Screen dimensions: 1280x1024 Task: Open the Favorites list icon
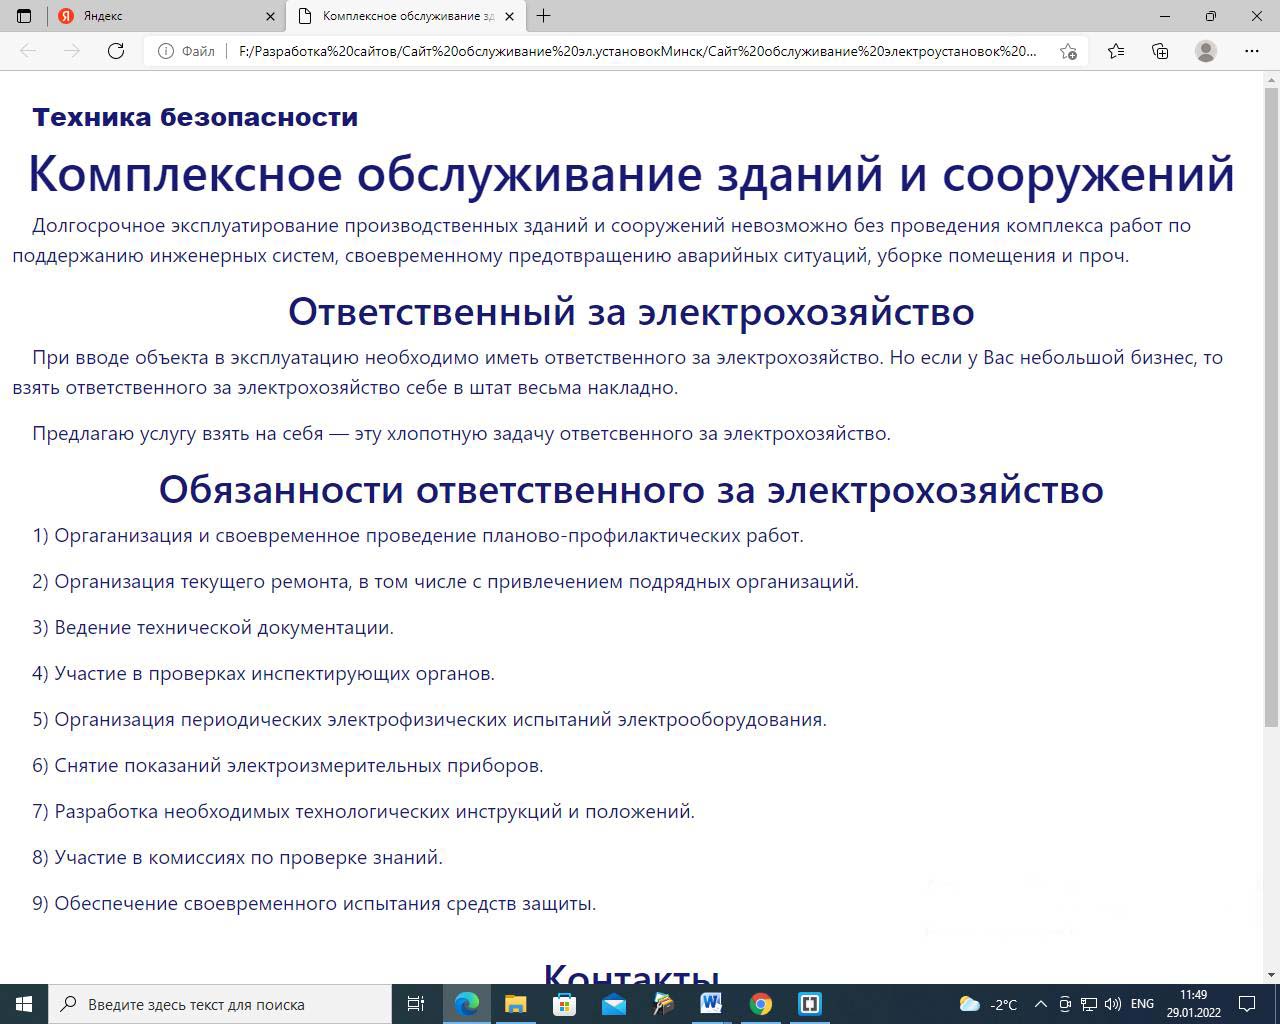click(x=1116, y=51)
